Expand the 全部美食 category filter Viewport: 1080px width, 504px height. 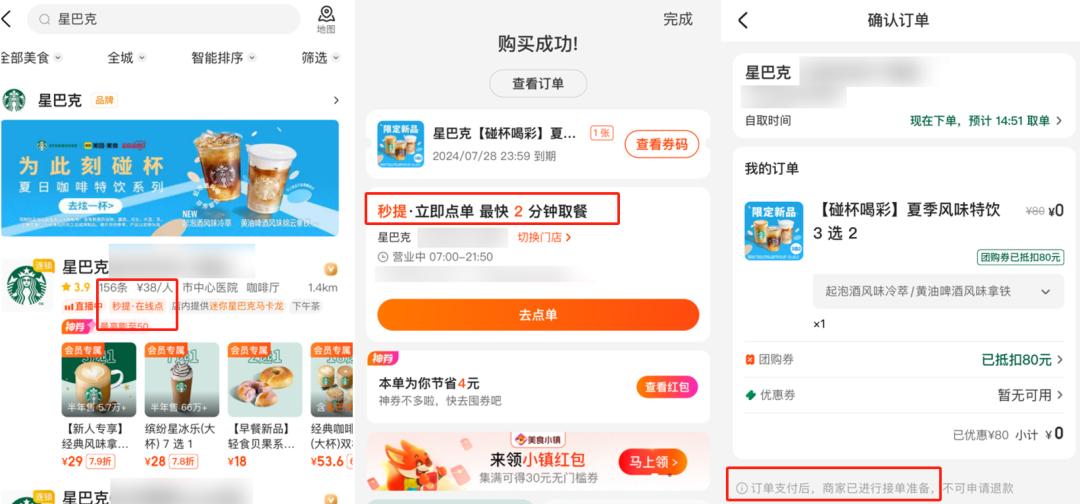click(31, 58)
